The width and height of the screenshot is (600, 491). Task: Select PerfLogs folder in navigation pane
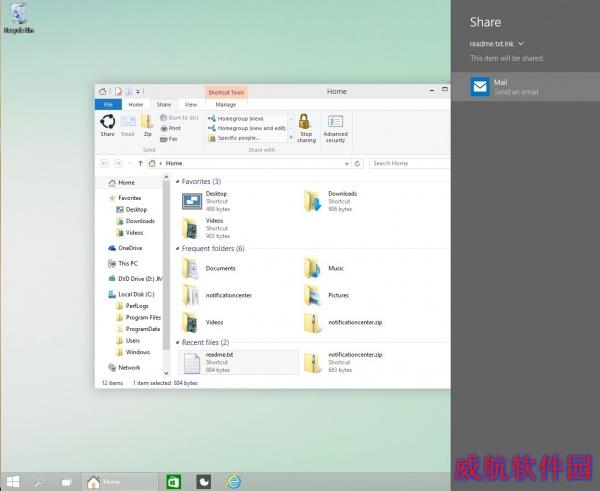point(132,306)
